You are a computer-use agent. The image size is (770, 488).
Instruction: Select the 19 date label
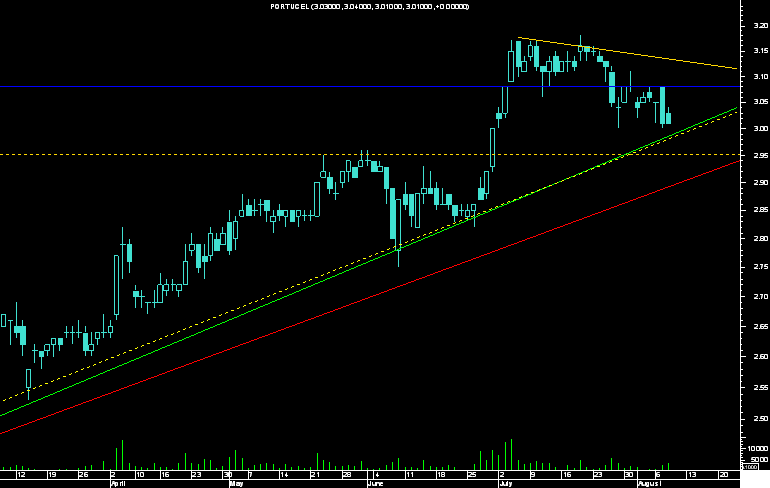pyautogui.click(x=52, y=475)
